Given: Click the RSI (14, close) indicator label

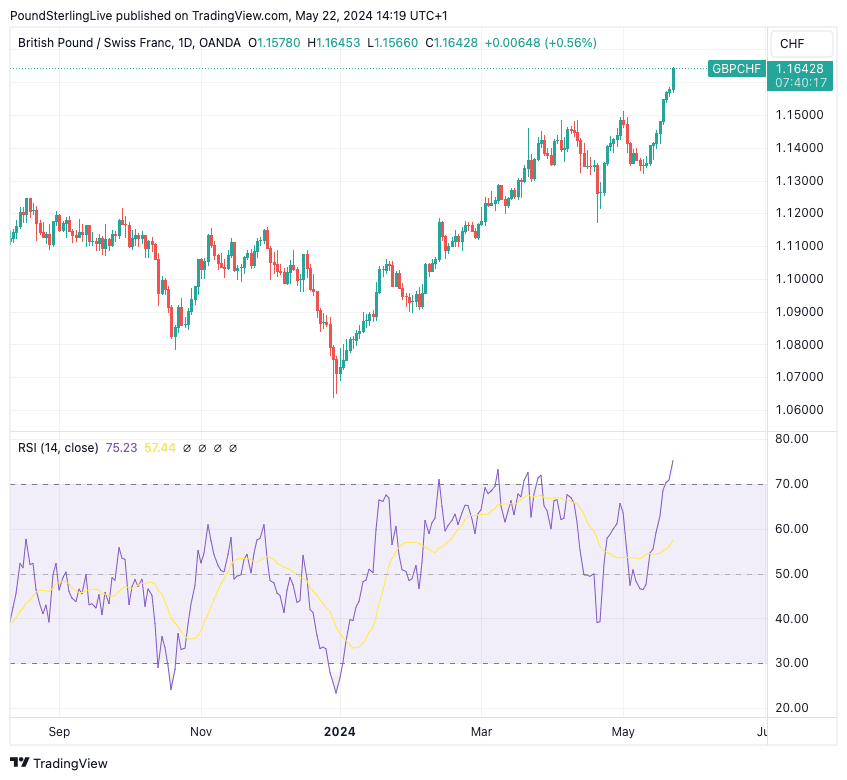Looking at the screenshot, I should point(58,448).
